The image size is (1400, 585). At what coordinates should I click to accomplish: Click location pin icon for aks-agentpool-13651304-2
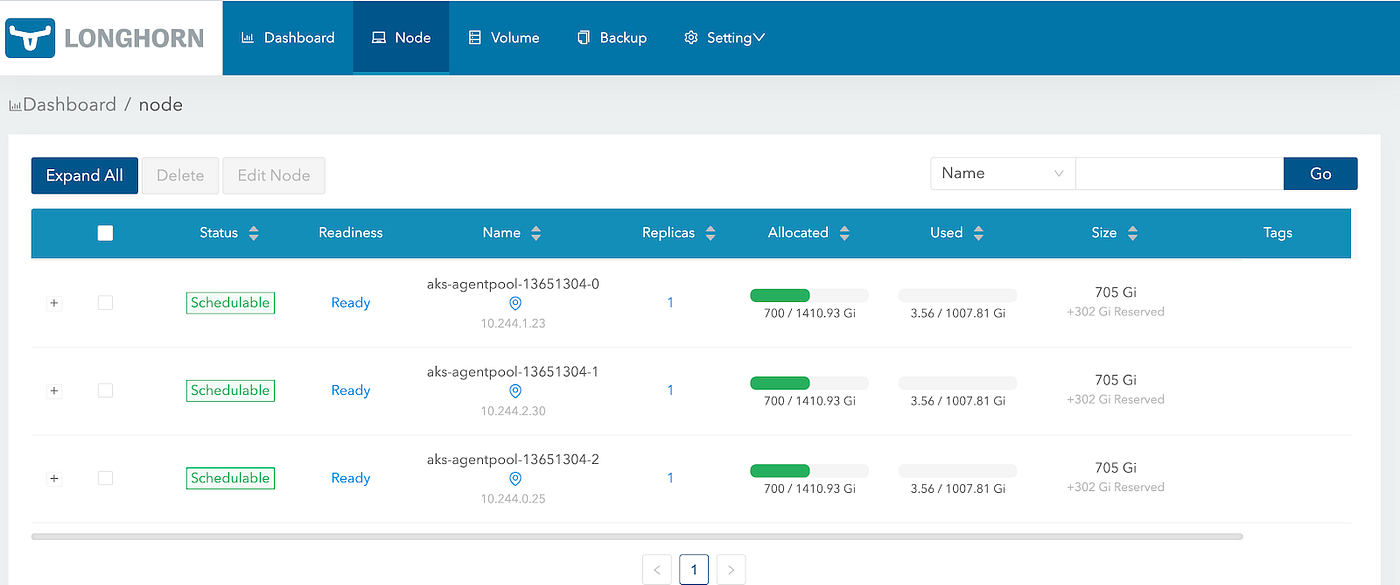[x=515, y=479]
